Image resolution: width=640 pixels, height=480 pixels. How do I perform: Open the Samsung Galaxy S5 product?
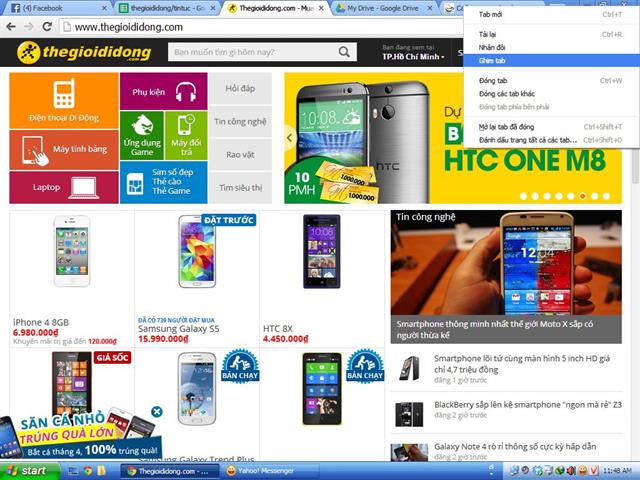[197, 278]
